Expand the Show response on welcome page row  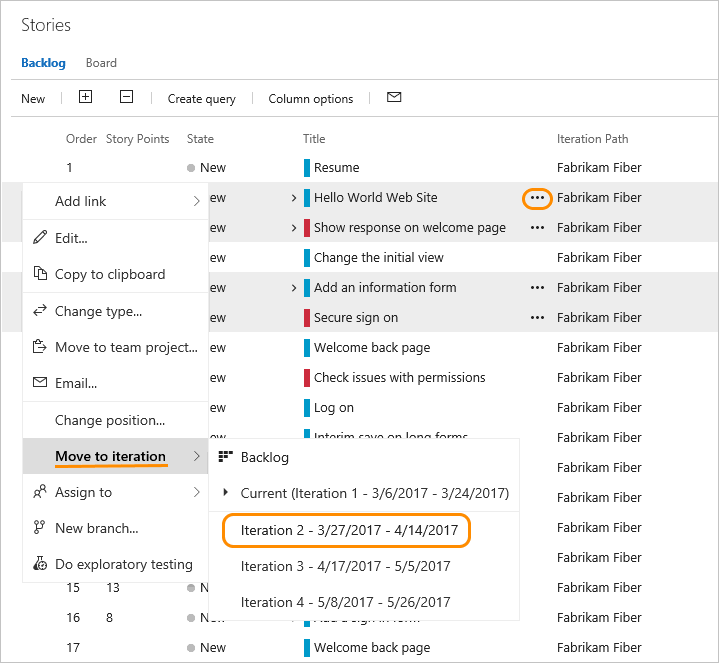(294, 228)
